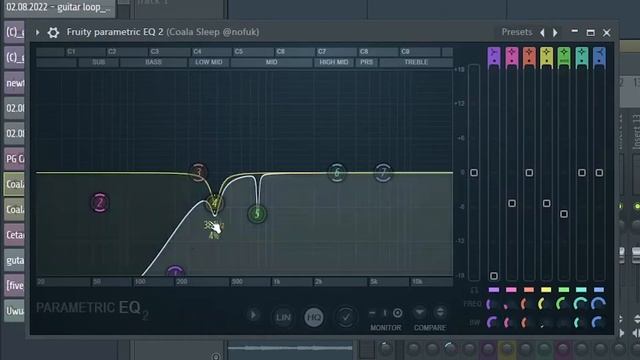Open plugin settings gear in EQ title bar
The image size is (640, 360).
click(53, 32)
